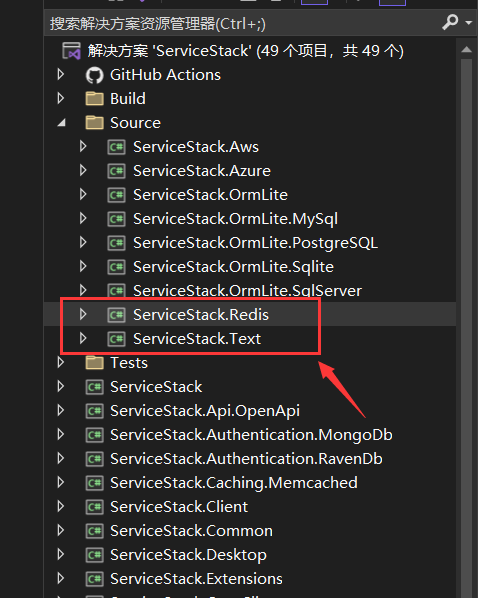Click the ServiceStack.OrmLite.MySql C# icon
This screenshot has width=478, height=598.
click(116, 219)
